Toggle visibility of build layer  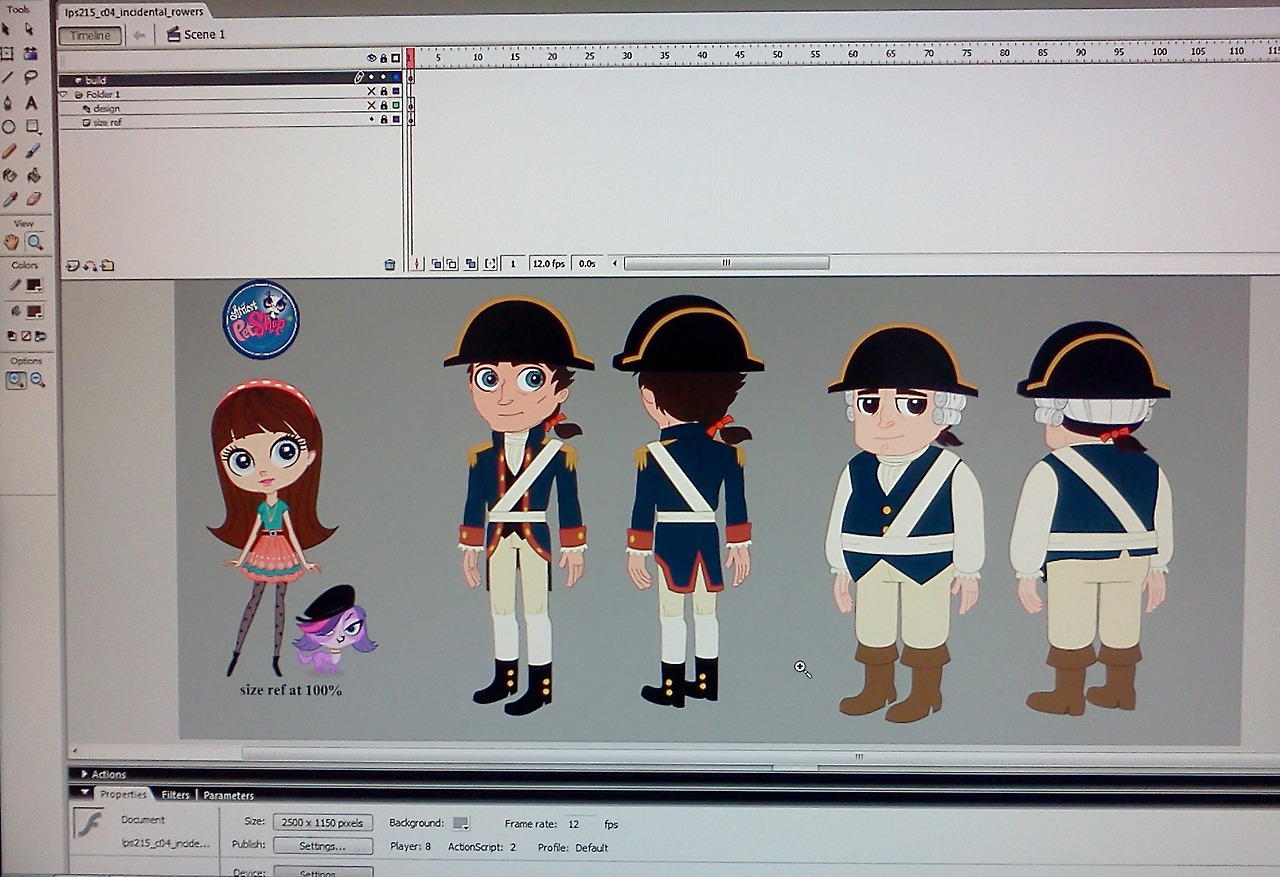(x=371, y=77)
